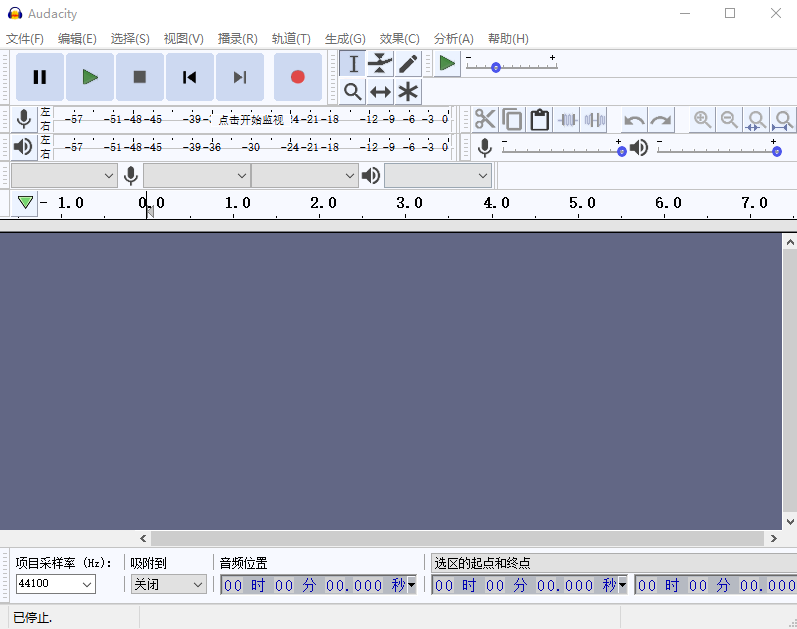Screen dimensions: 797x629
Task: Open the 文件(F) menu
Action: point(25,38)
